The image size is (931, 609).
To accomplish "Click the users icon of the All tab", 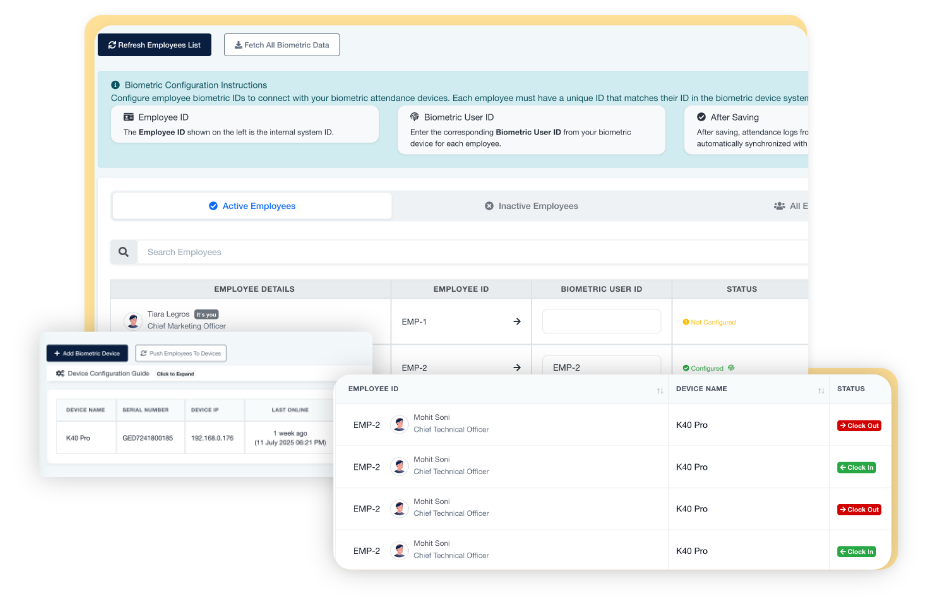I will coord(779,206).
